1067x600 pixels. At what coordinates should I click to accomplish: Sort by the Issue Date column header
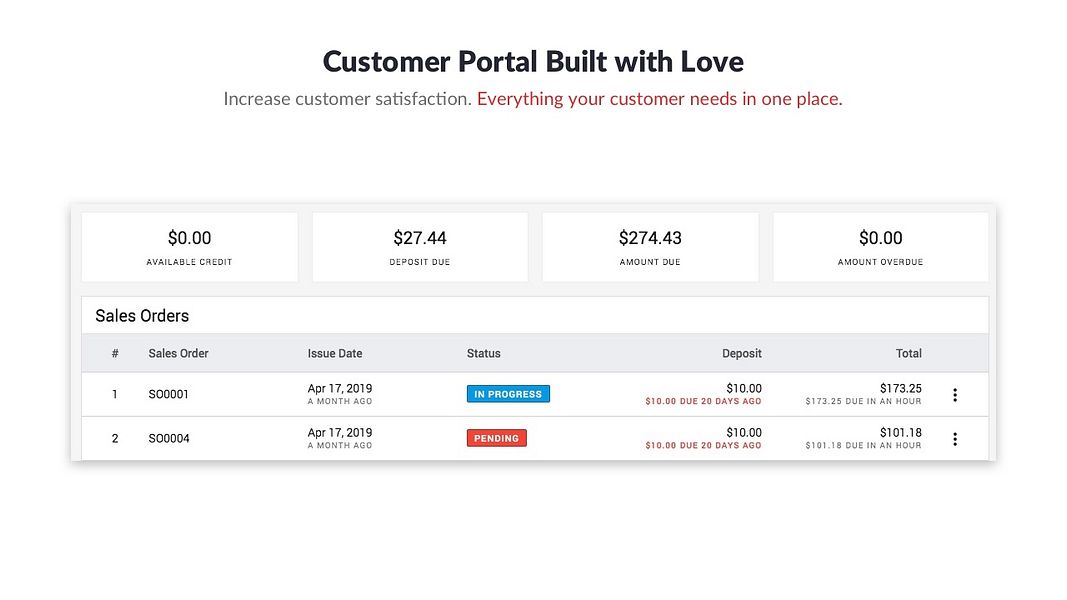(x=335, y=353)
